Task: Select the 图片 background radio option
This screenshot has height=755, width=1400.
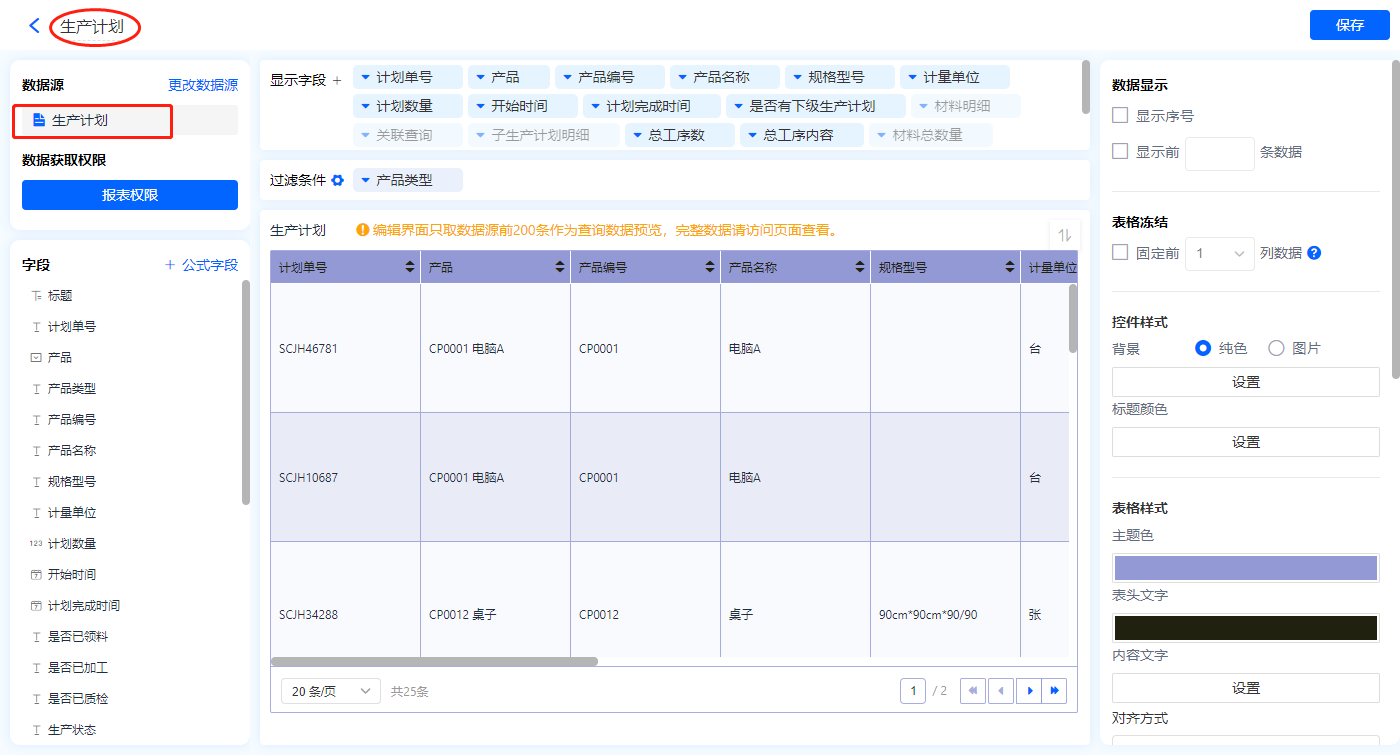Action: [x=1276, y=348]
